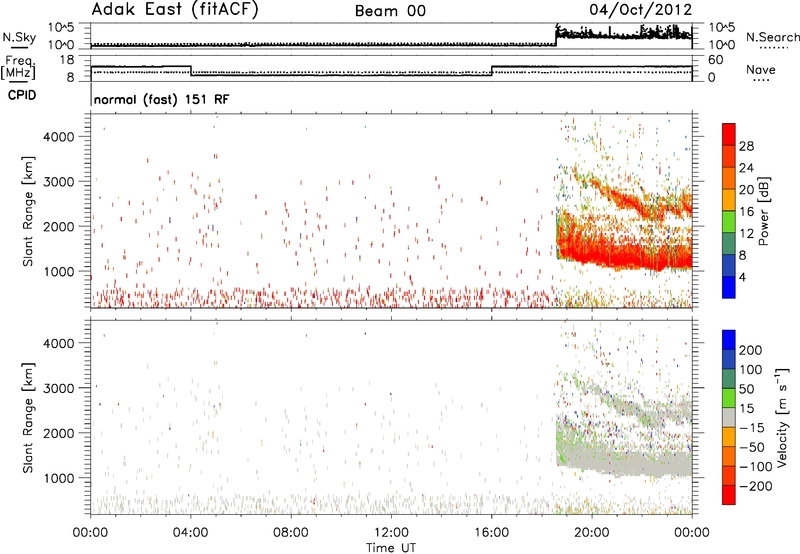Click the "Freq. [MHz]" axis label
Image resolution: width=800 pixels, height=554 pixels.
coord(19,68)
